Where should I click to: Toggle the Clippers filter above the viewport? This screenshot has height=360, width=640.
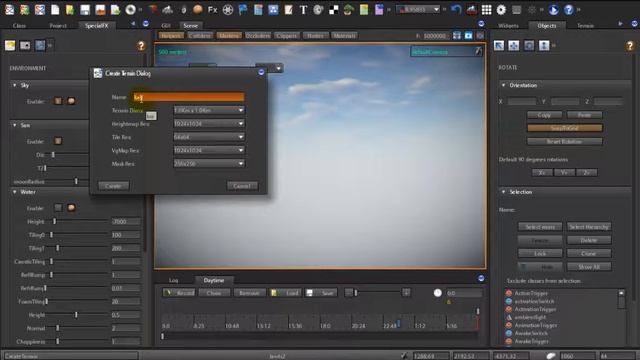pyautogui.click(x=287, y=36)
